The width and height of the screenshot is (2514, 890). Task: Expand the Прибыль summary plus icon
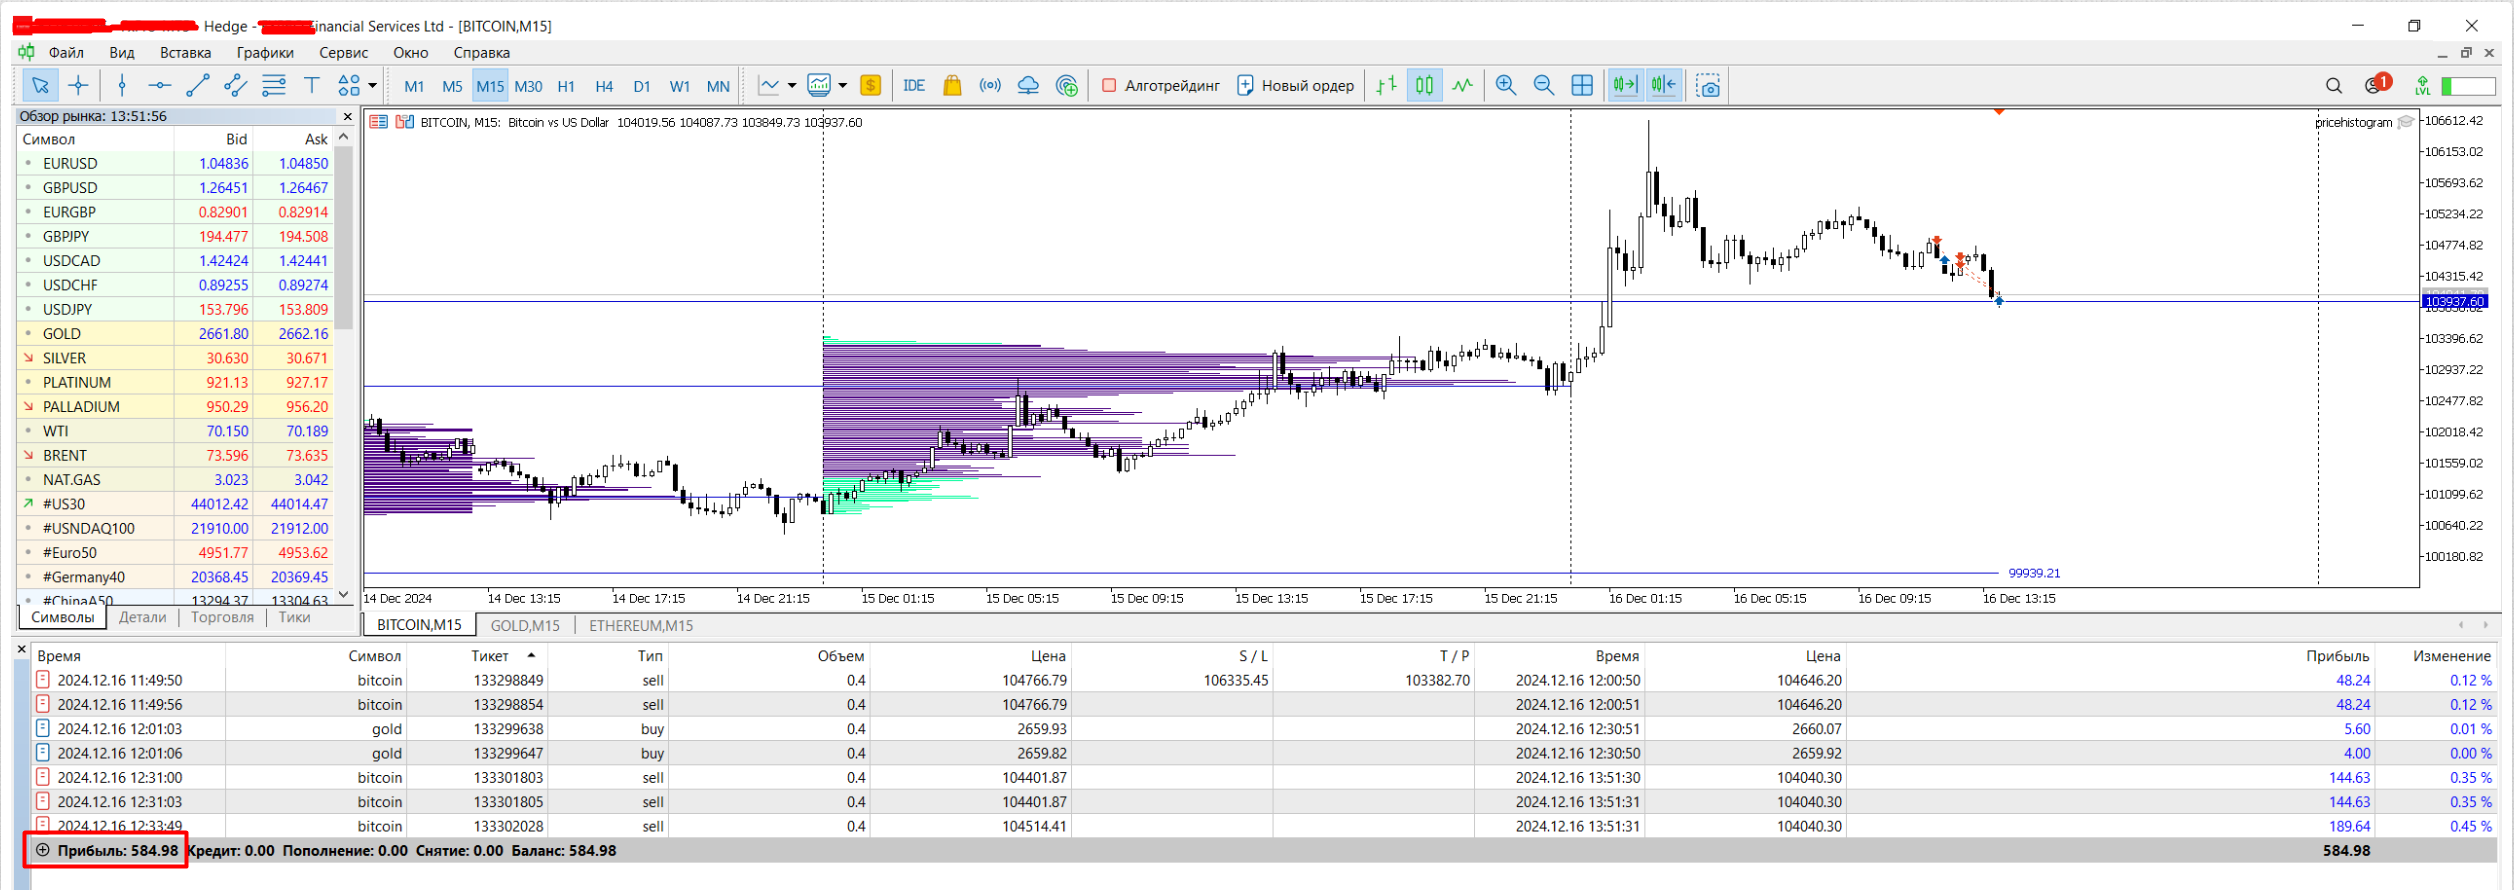coord(43,851)
